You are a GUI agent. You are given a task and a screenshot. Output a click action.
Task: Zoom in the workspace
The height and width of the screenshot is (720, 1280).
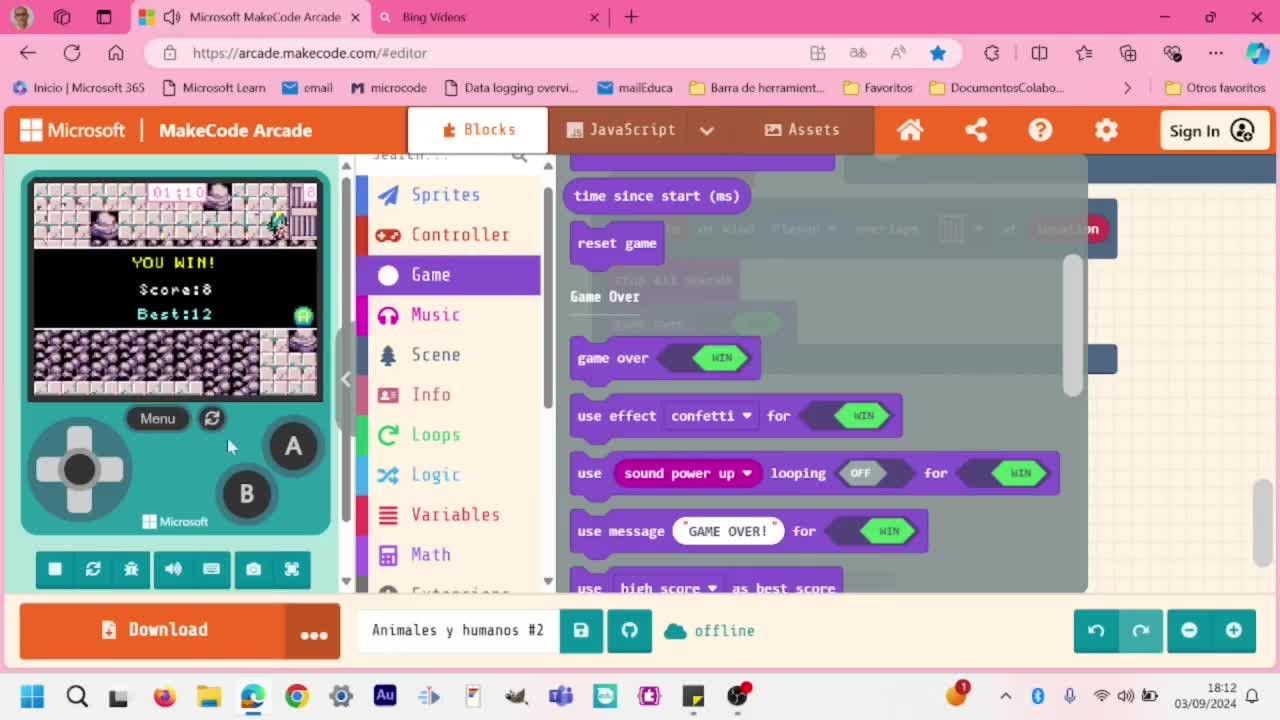click(1234, 631)
